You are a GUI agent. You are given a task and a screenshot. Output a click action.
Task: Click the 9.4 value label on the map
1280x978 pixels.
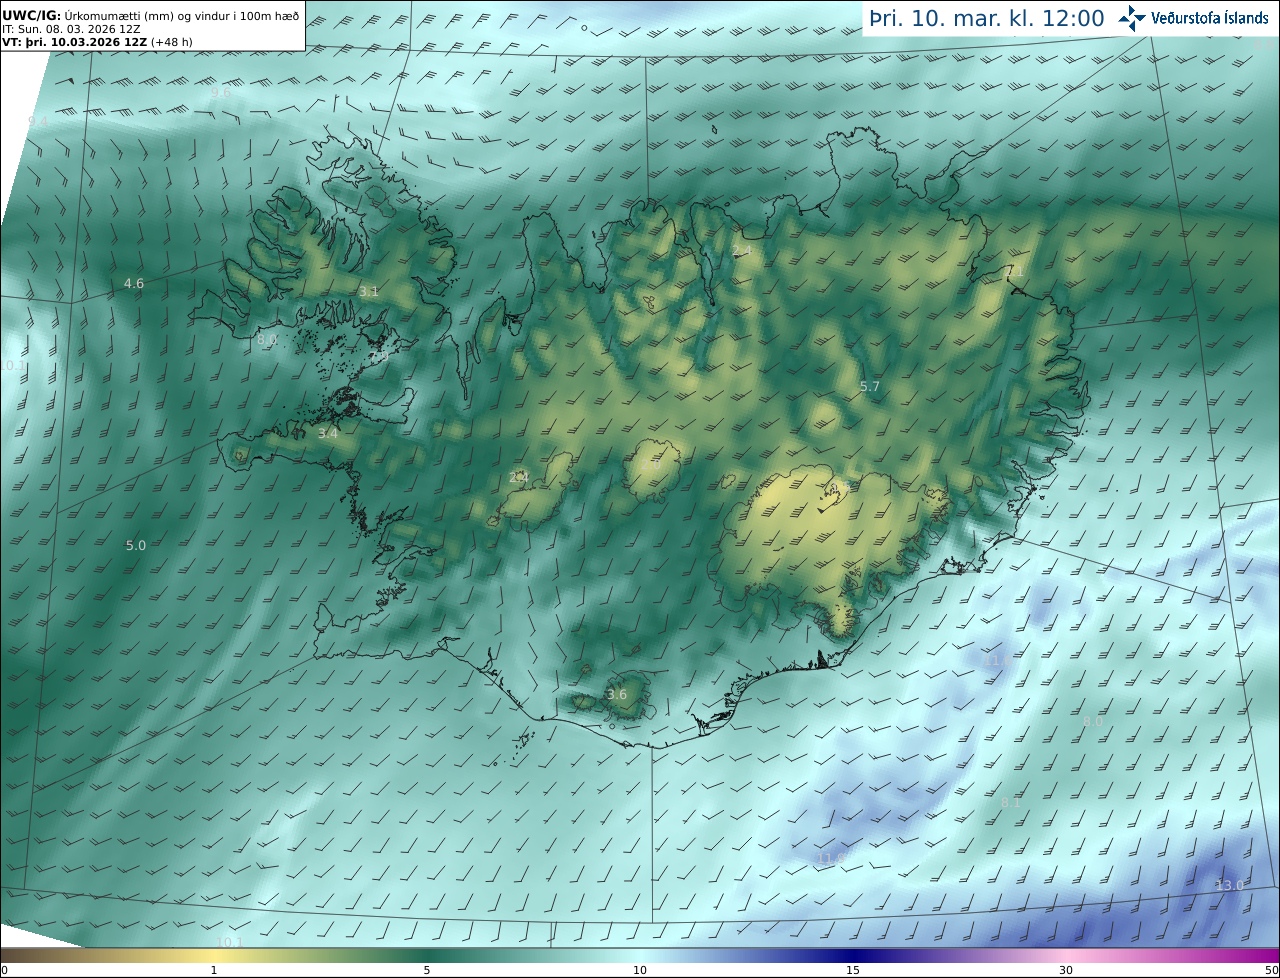coord(38,121)
